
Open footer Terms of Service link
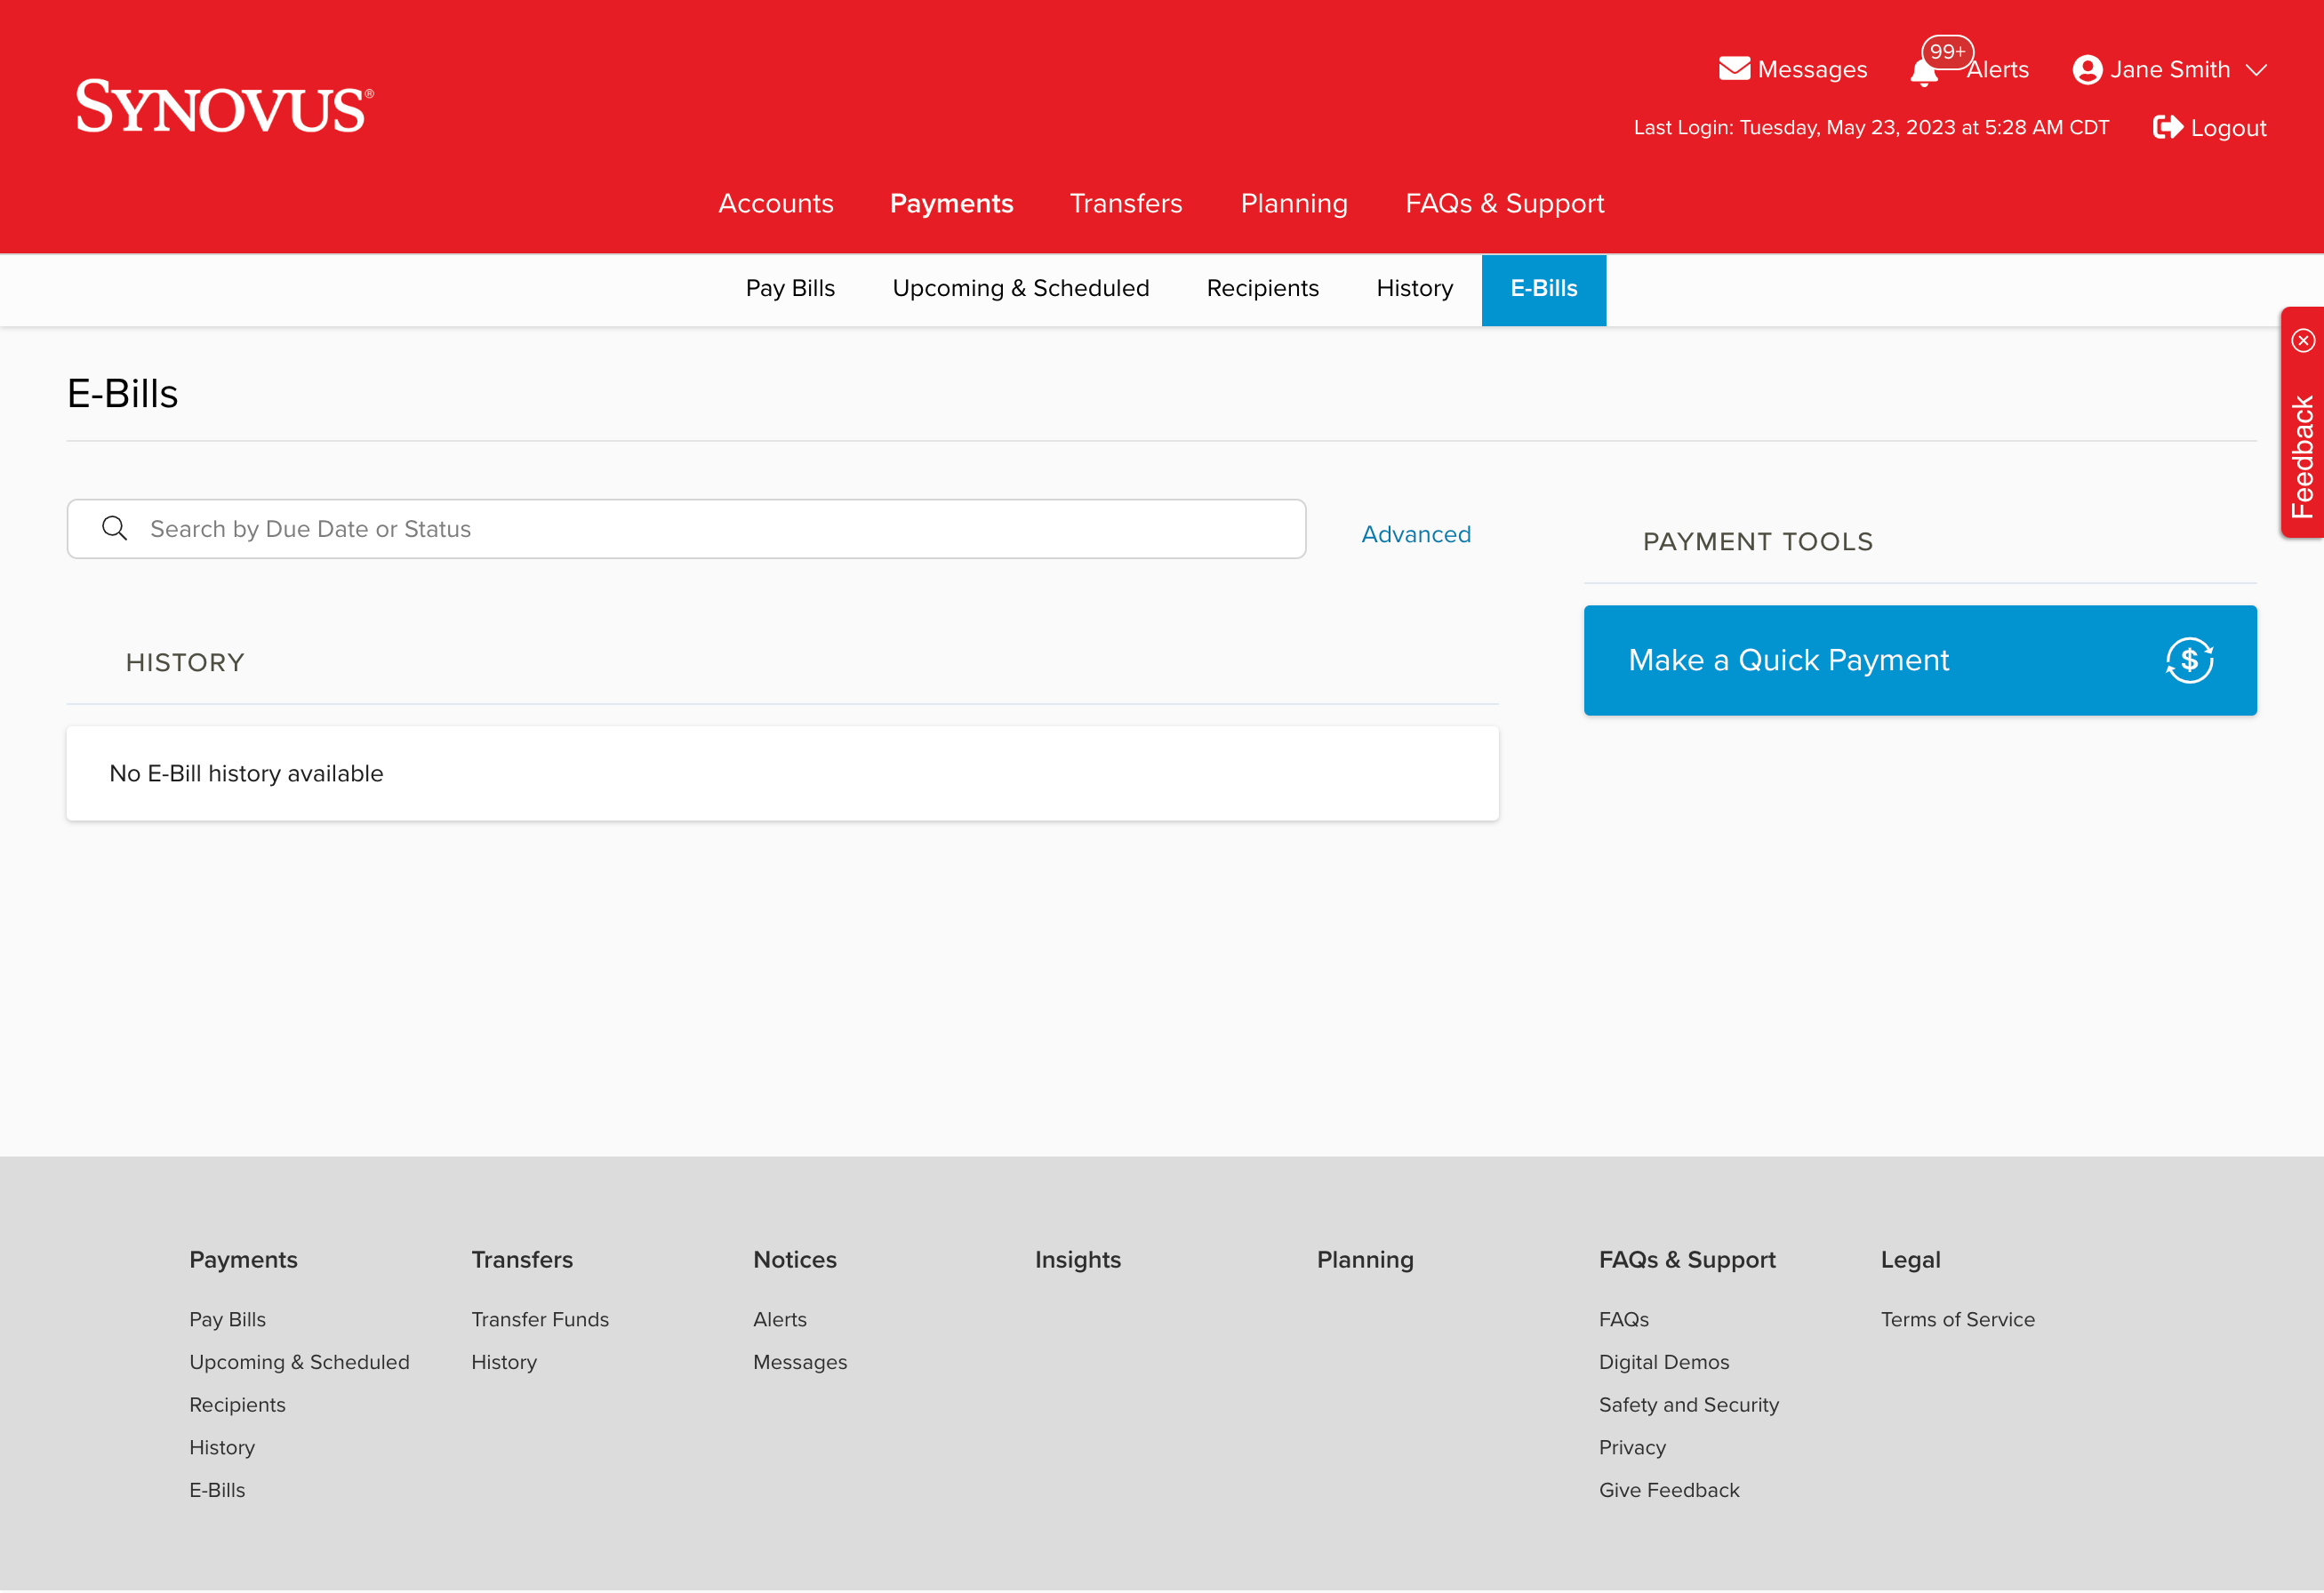tap(1957, 1319)
